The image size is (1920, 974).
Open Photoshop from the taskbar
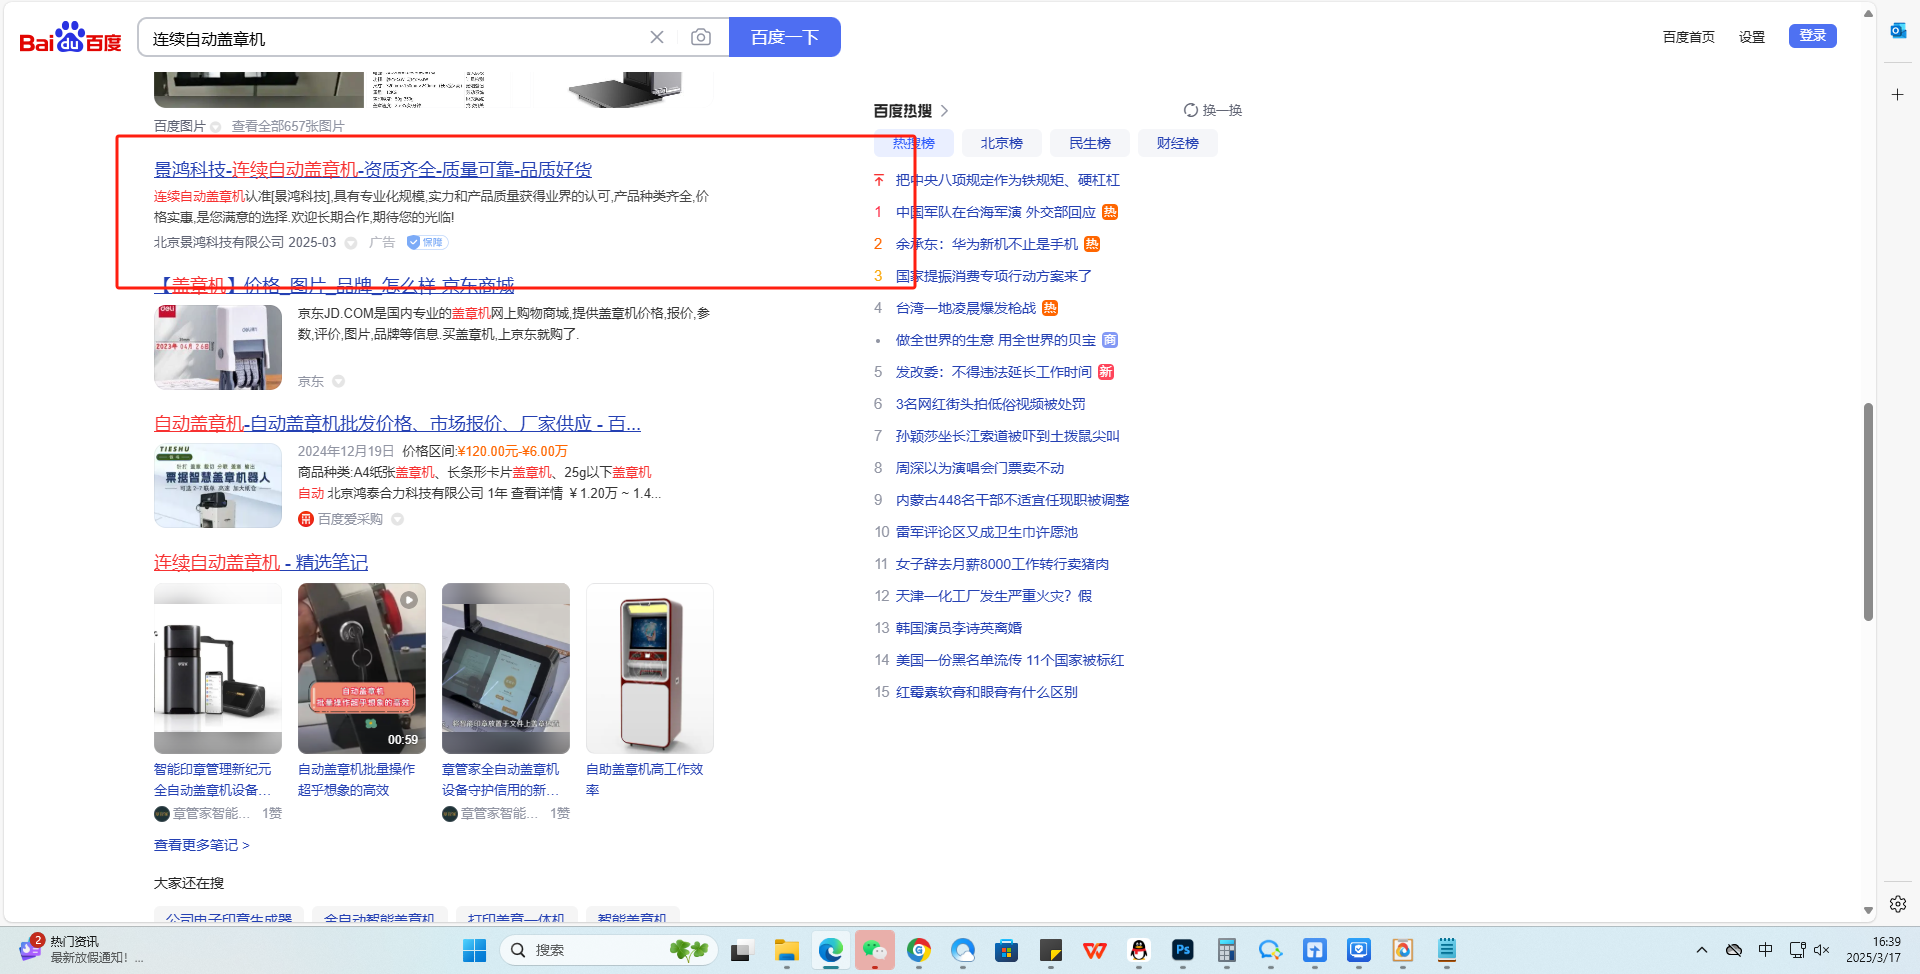(1183, 950)
